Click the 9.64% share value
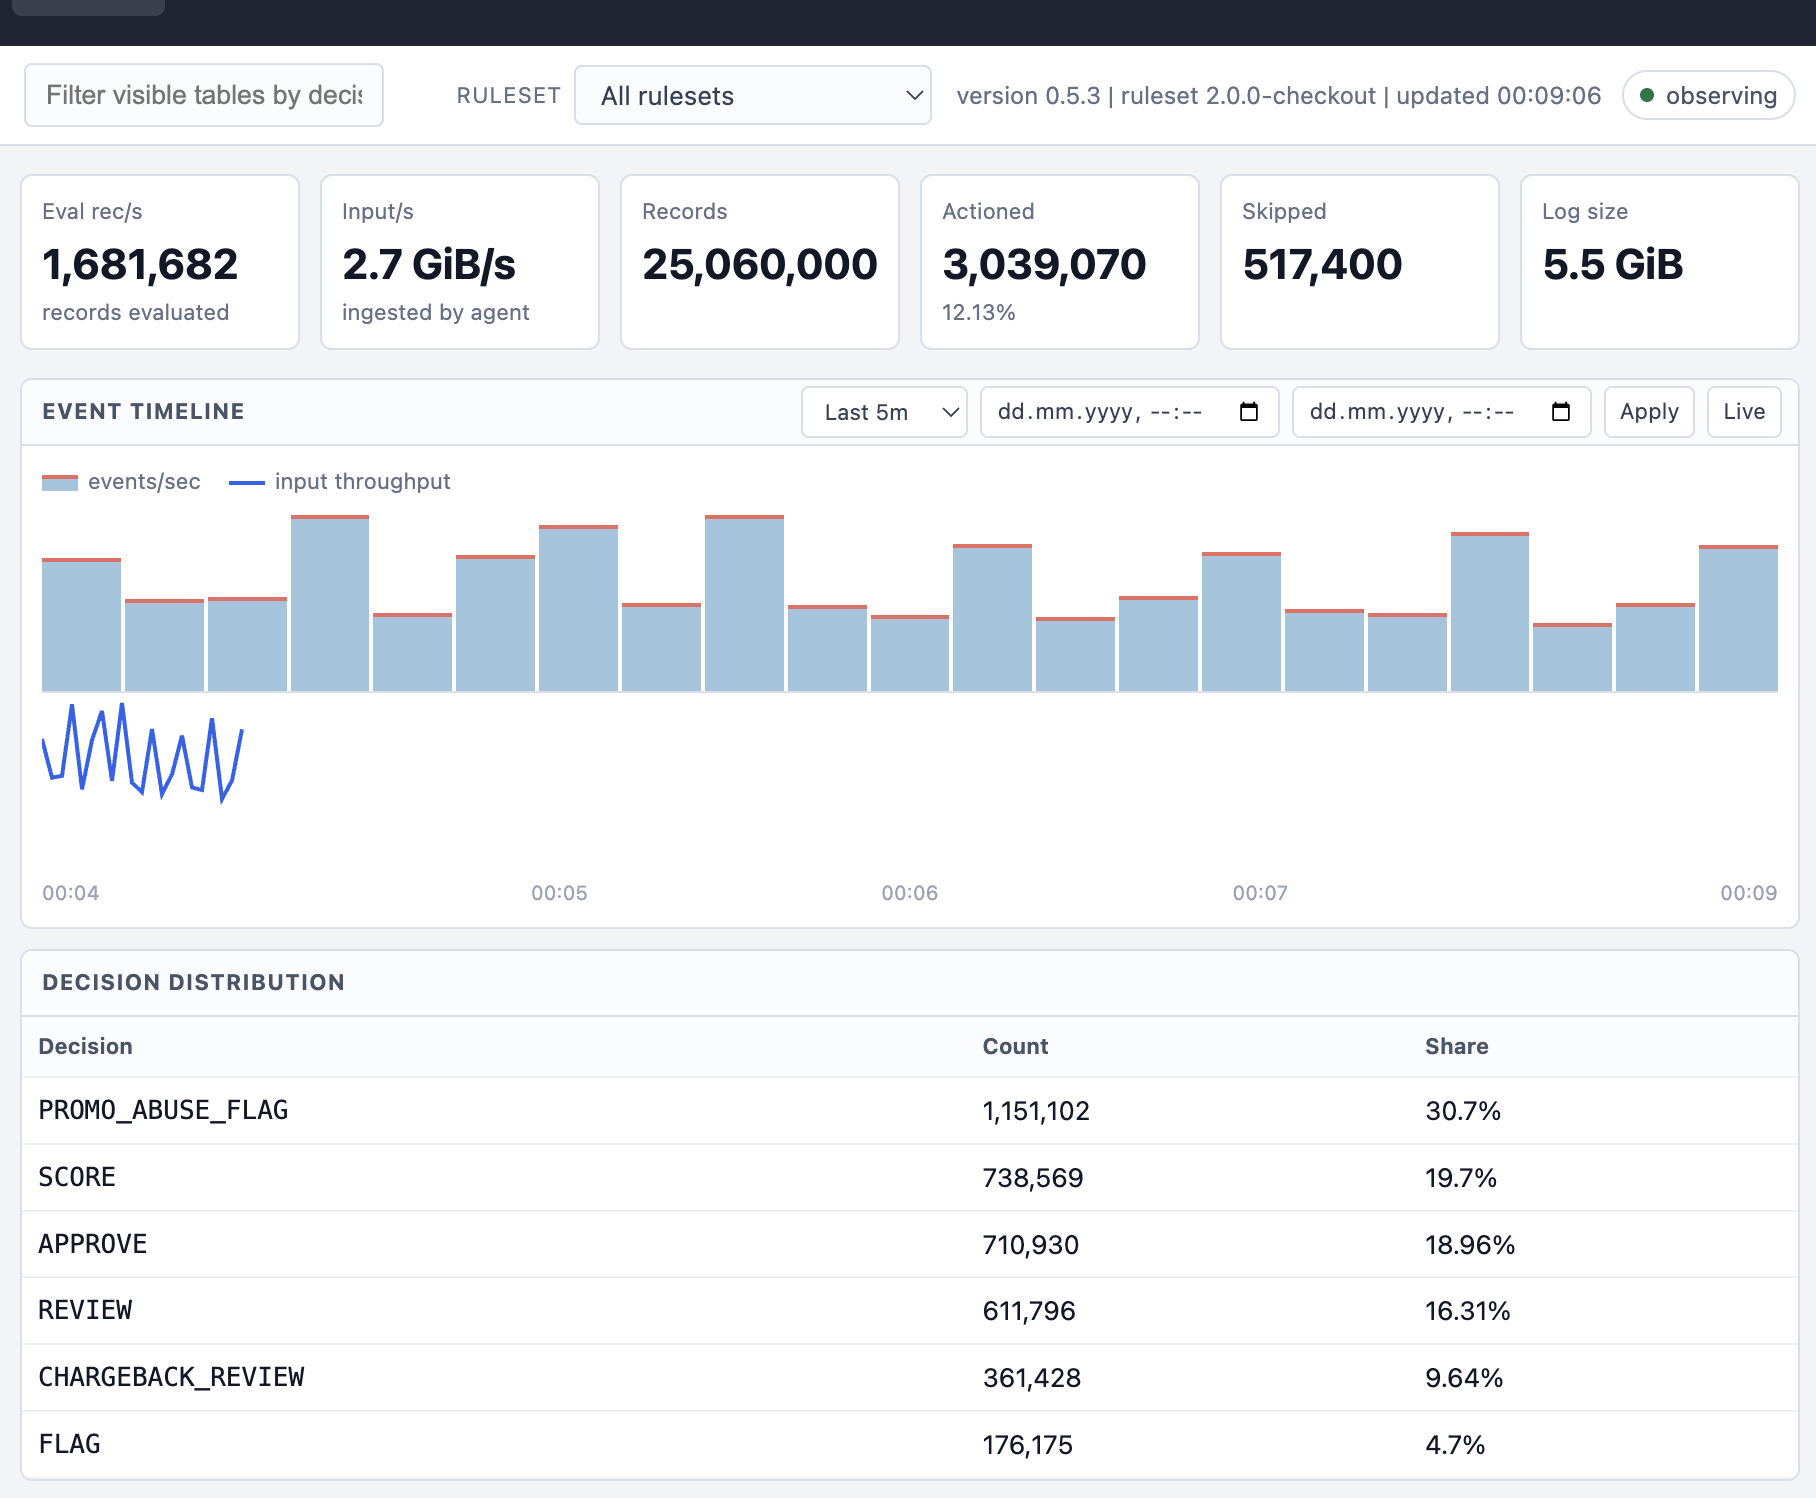Screen dimensions: 1816x1498 (1464, 1378)
